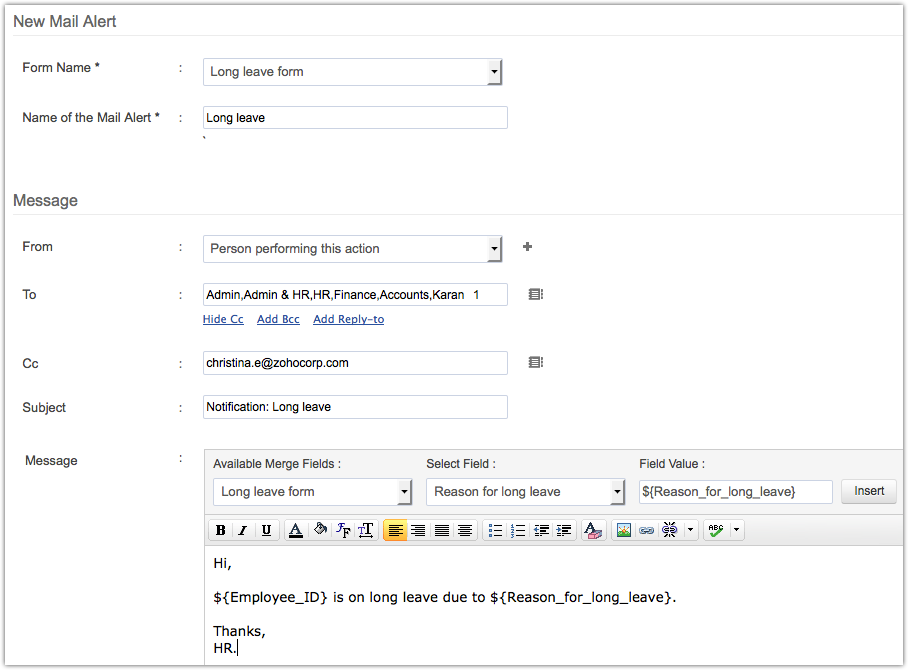This screenshot has height=670, width=908.
Task: Insert a bulleted list
Action: 495,531
